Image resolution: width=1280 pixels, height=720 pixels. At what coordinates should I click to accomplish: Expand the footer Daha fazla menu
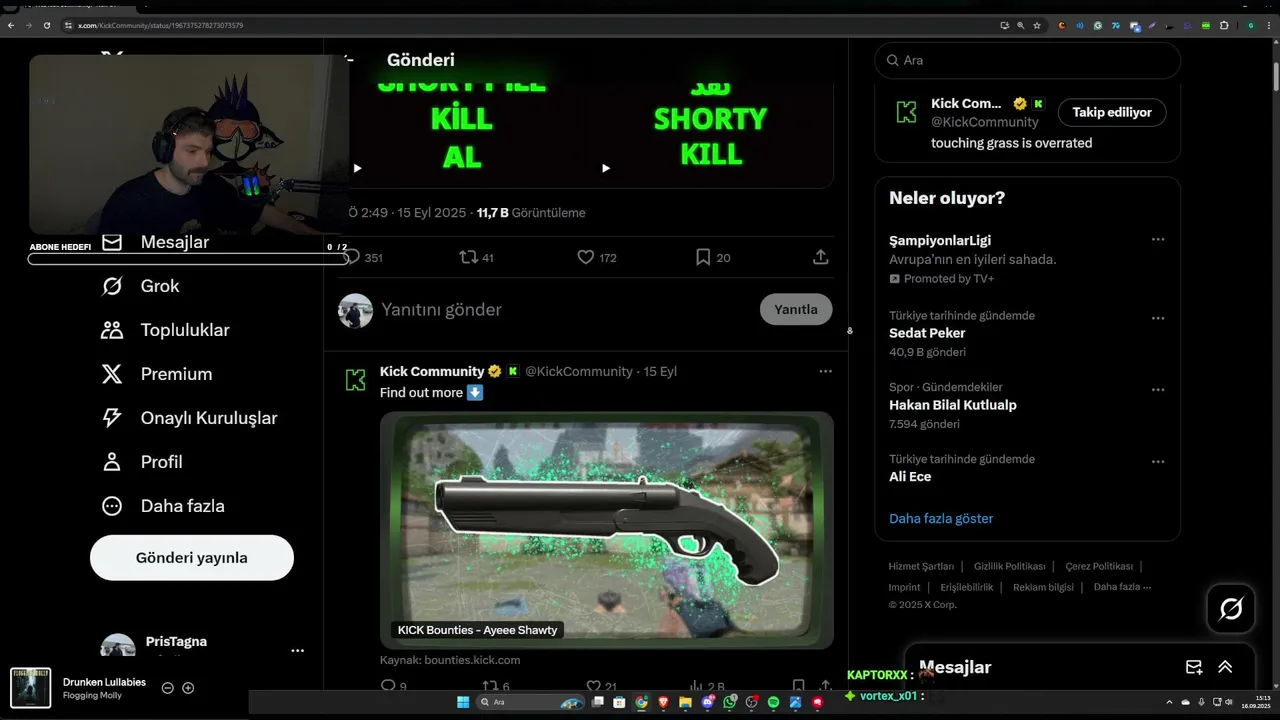[1122, 587]
